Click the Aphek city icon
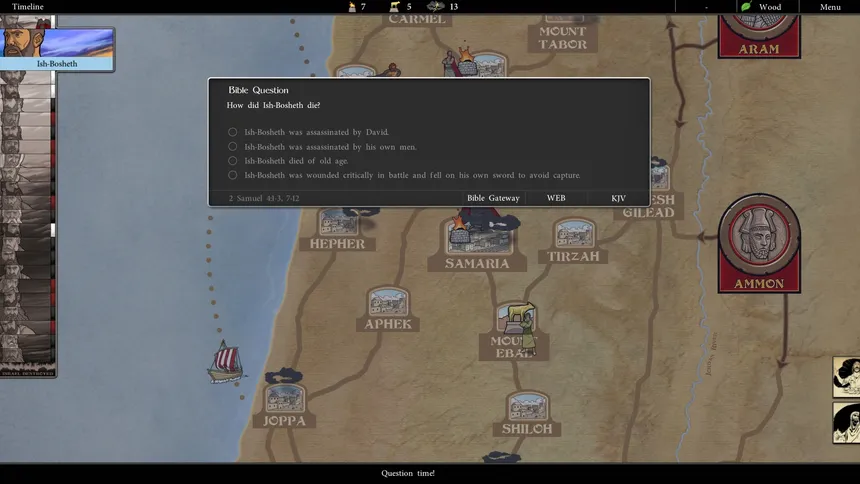This screenshot has width=860, height=484. (388, 302)
